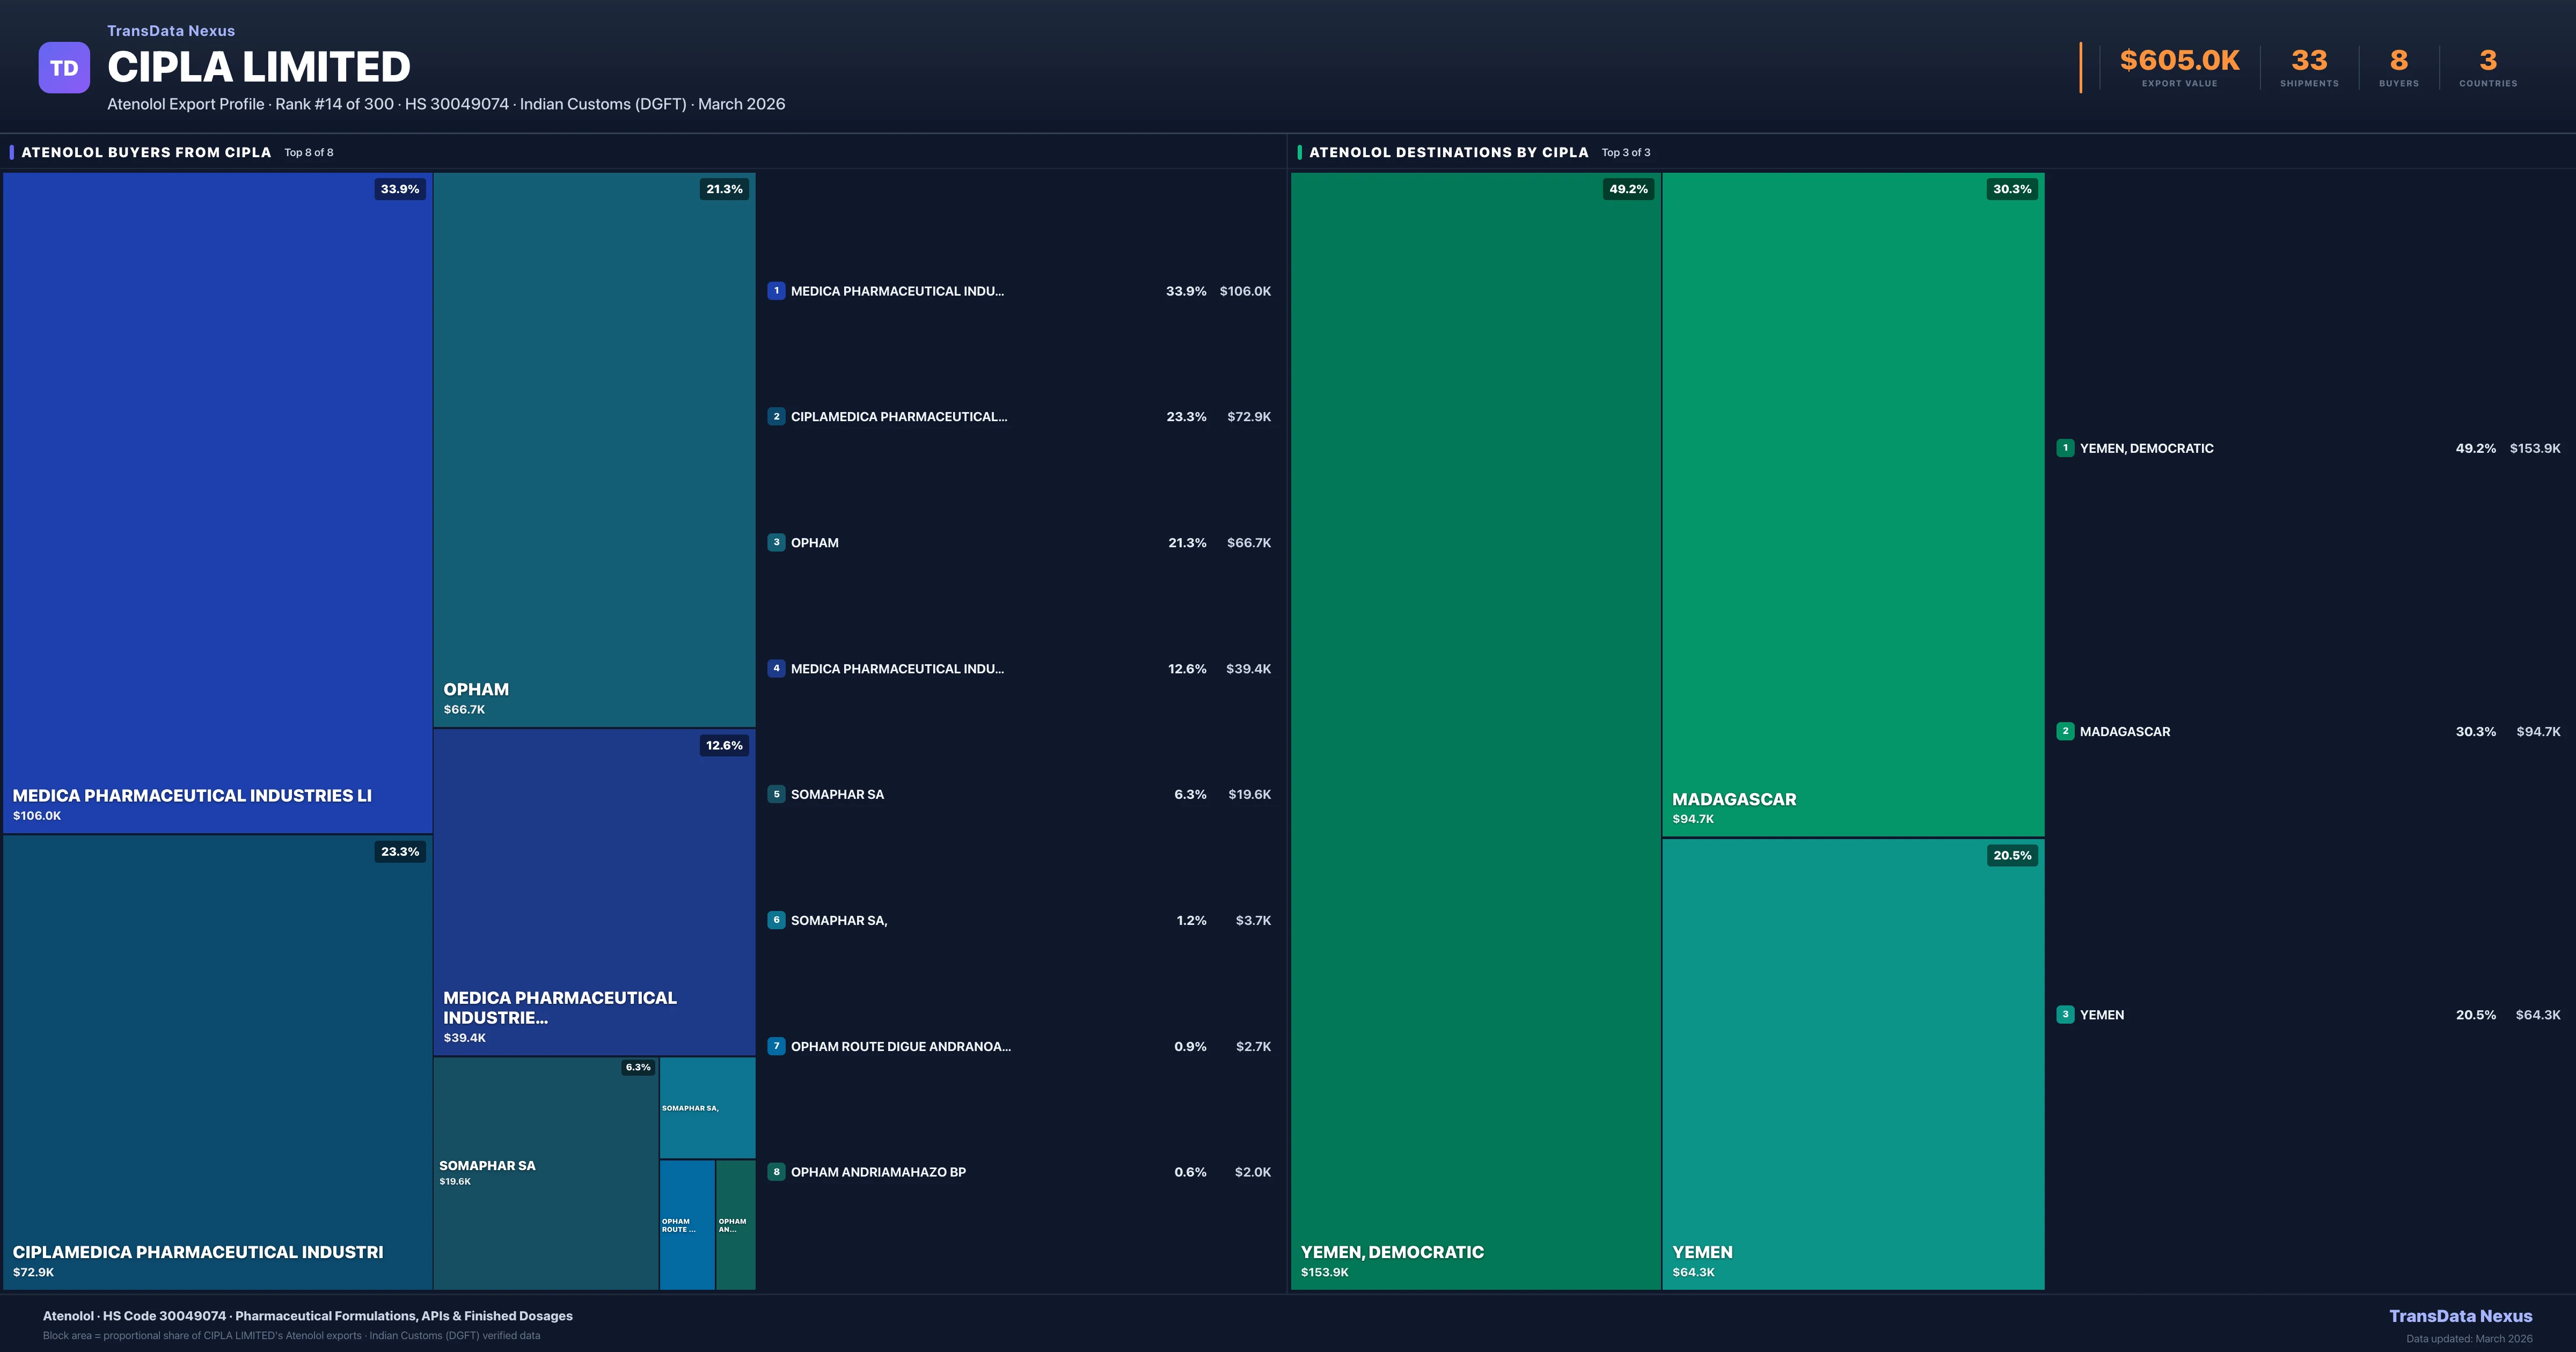The image size is (2576, 1352).
Task: Select the rank 5 badge next to SOMAPHAR SA
Action: (777, 794)
